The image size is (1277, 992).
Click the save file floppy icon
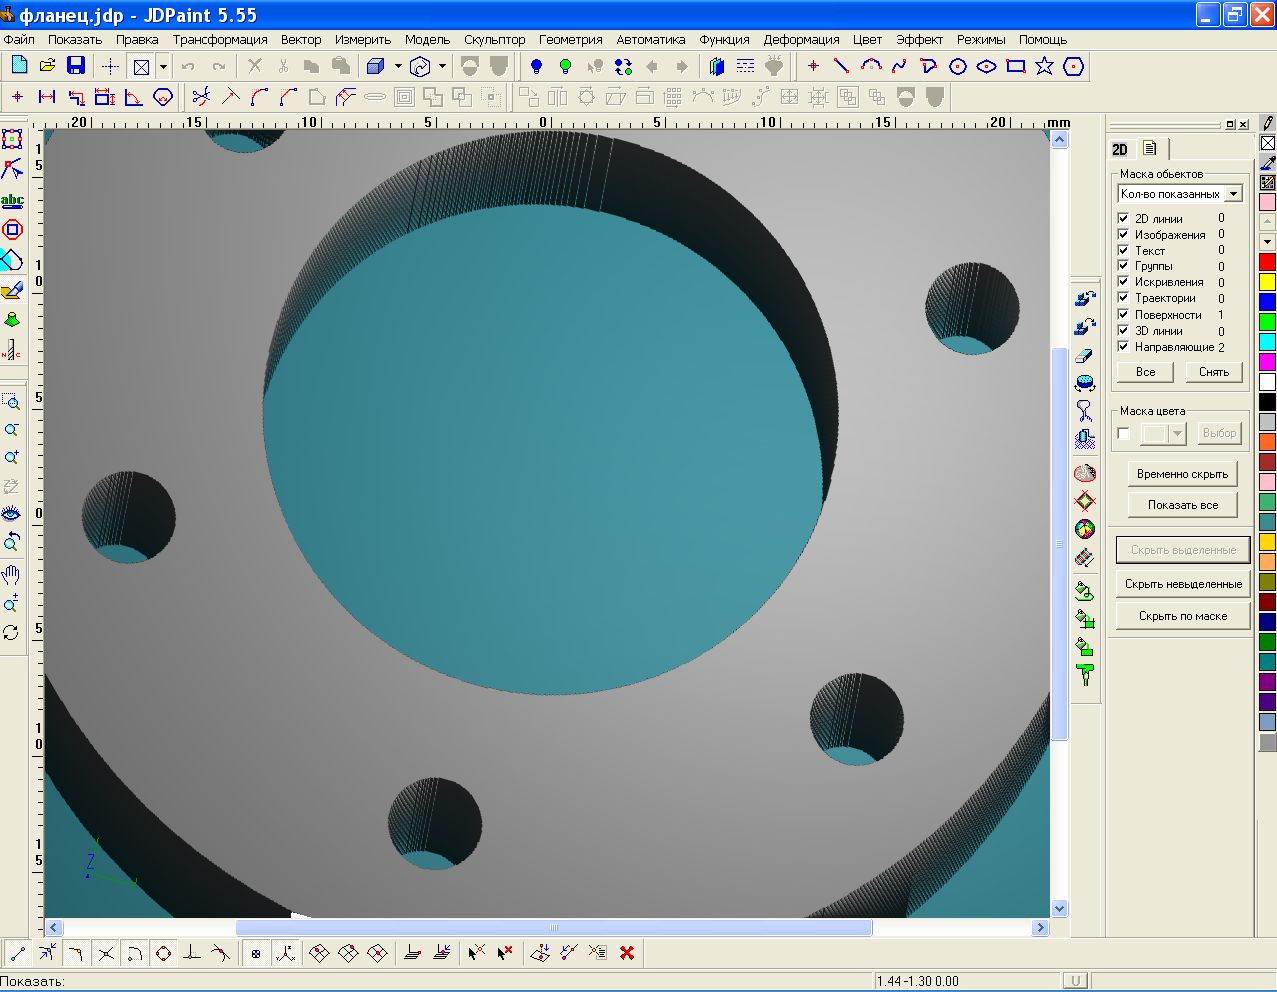pyautogui.click(x=76, y=66)
